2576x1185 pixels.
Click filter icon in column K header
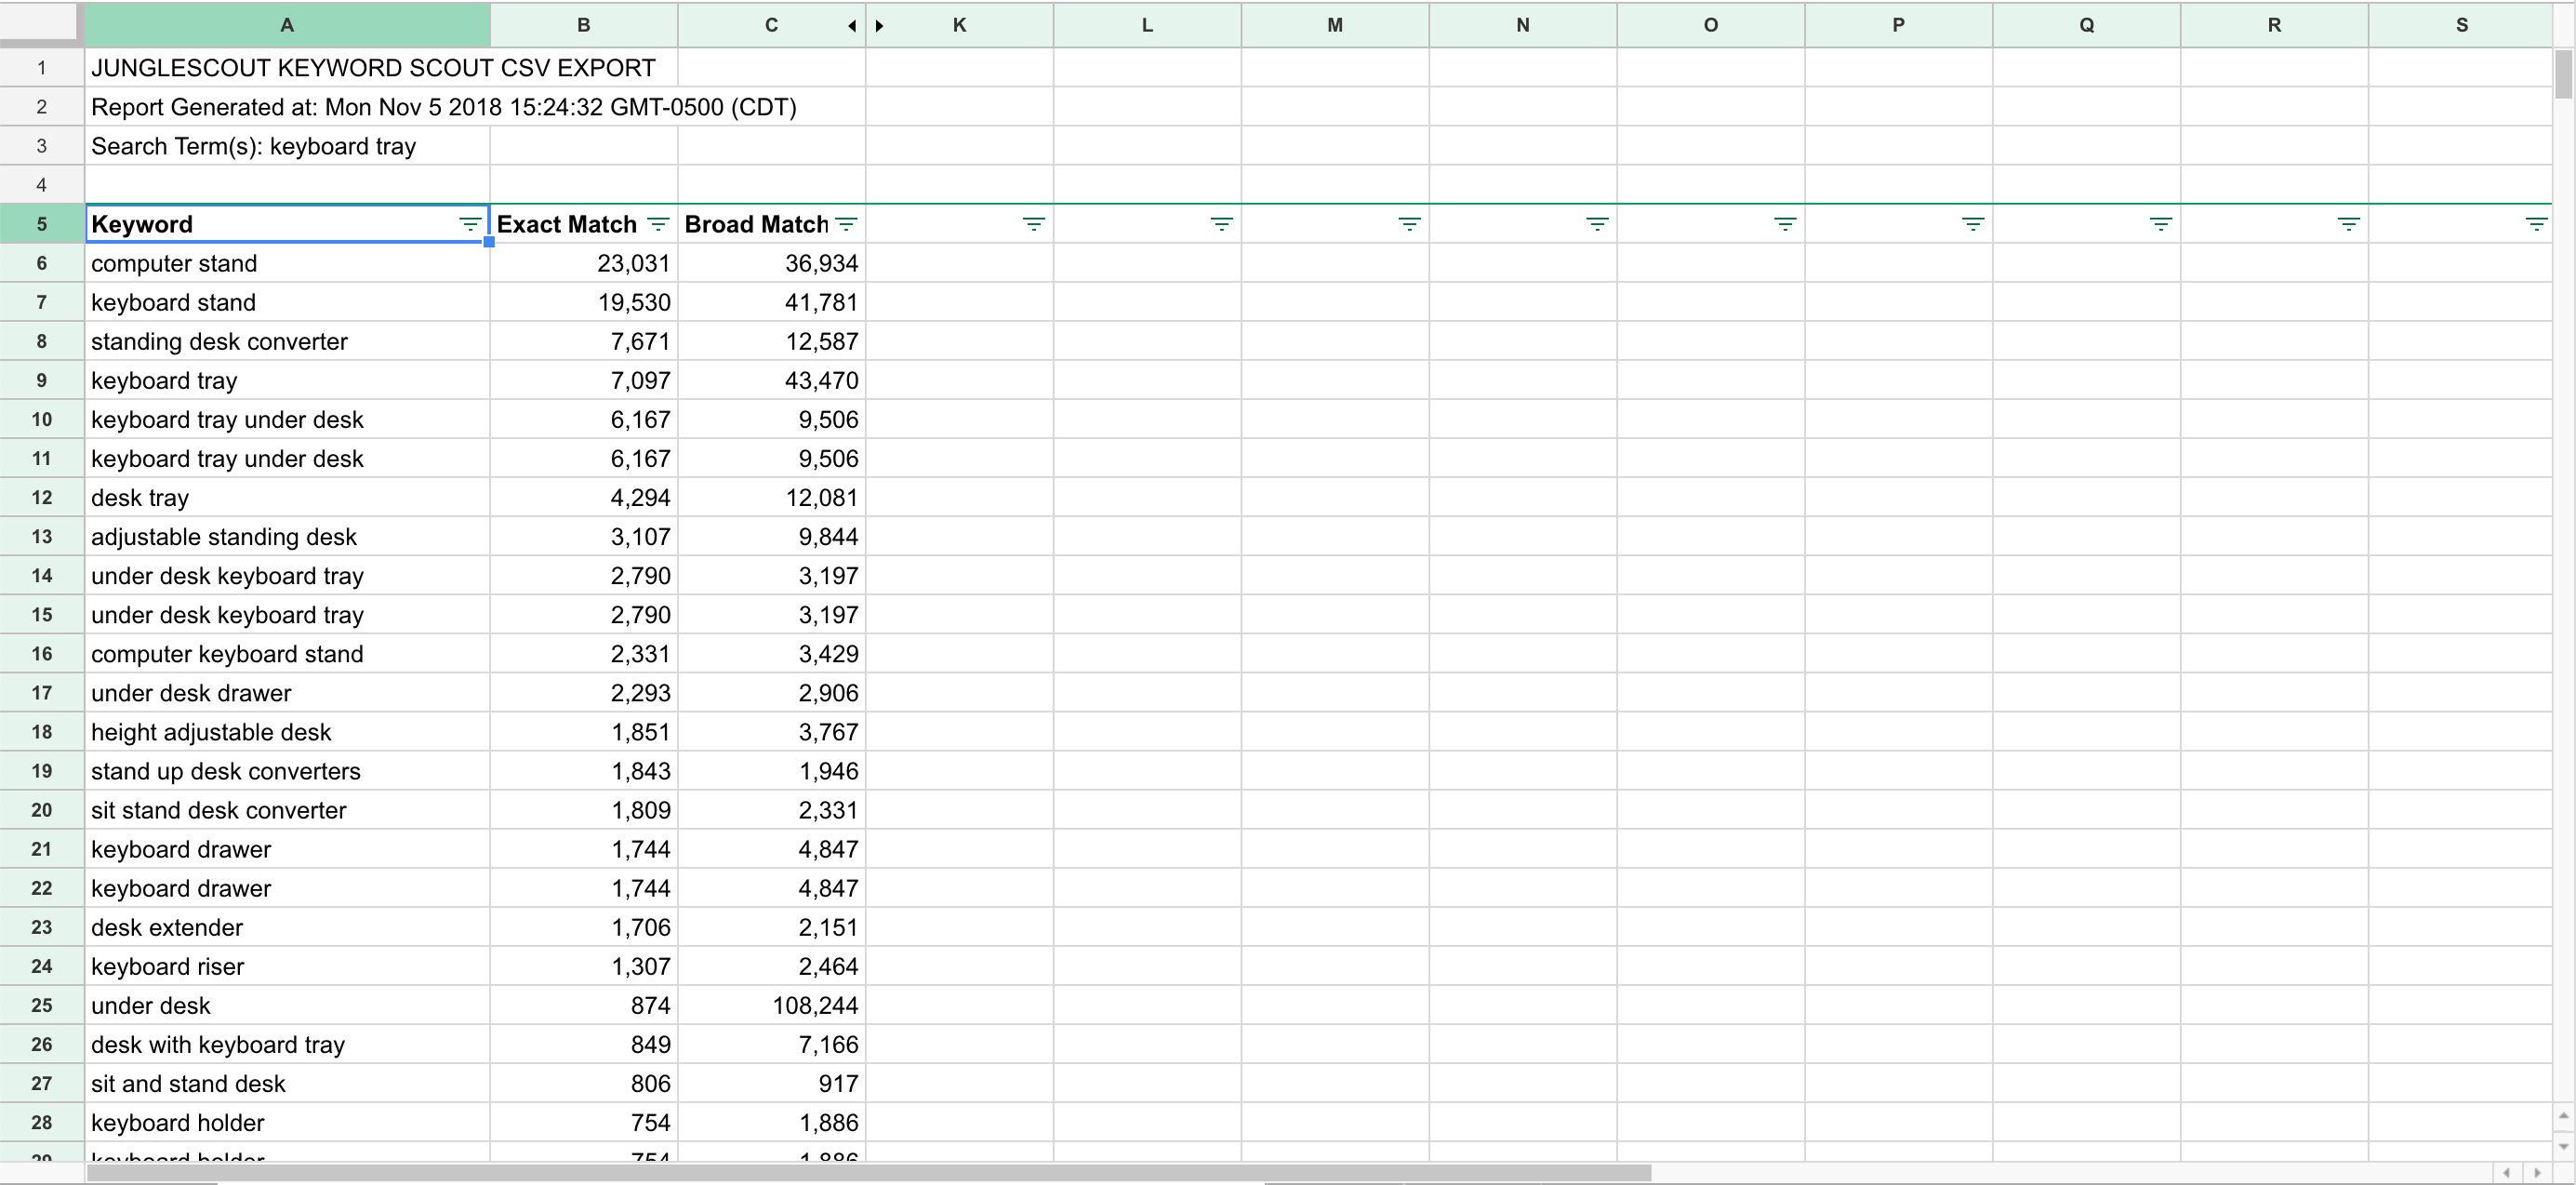[x=1033, y=224]
